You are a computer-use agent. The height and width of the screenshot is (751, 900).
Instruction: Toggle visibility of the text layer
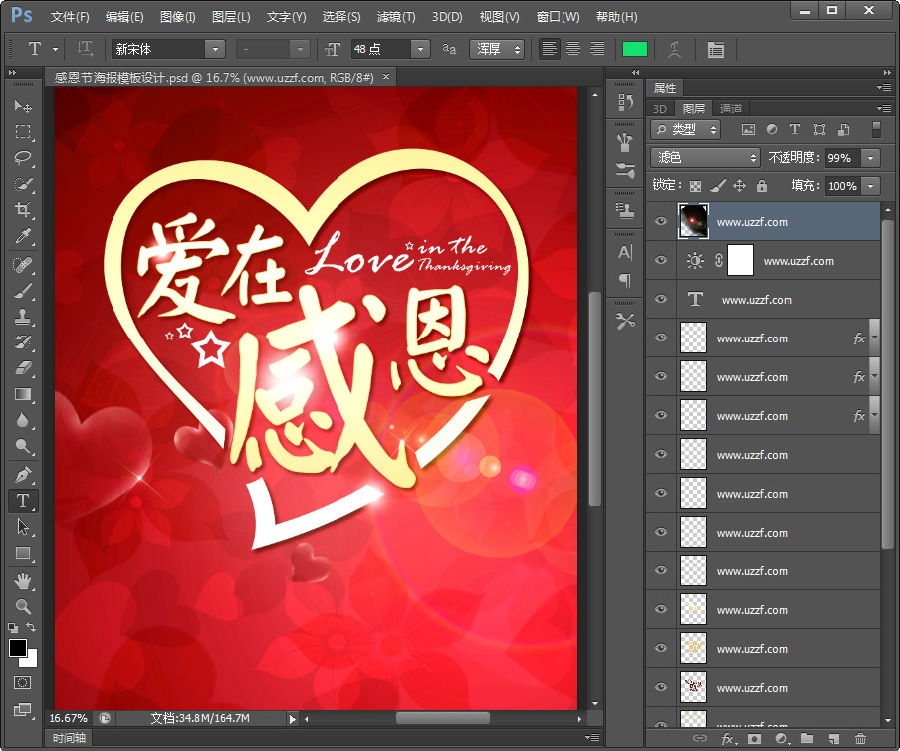pos(660,300)
